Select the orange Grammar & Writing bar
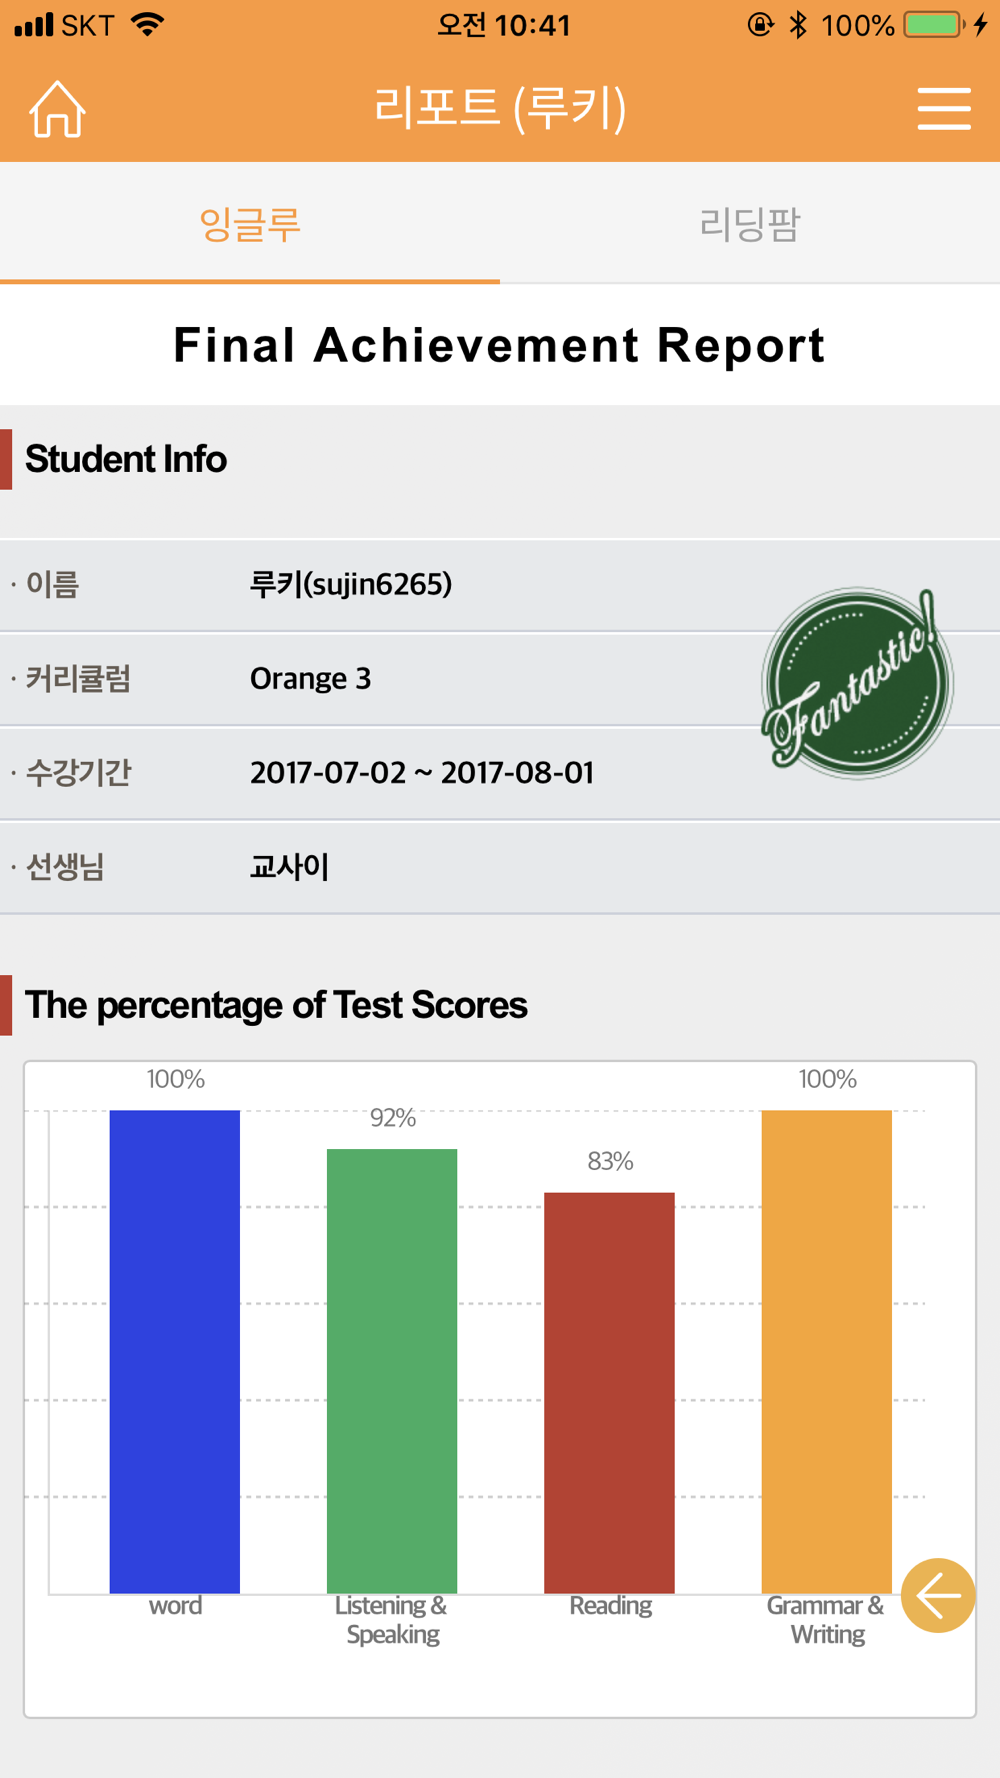The height and width of the screenshot is (1778, 1000). tap(826, 1351)
